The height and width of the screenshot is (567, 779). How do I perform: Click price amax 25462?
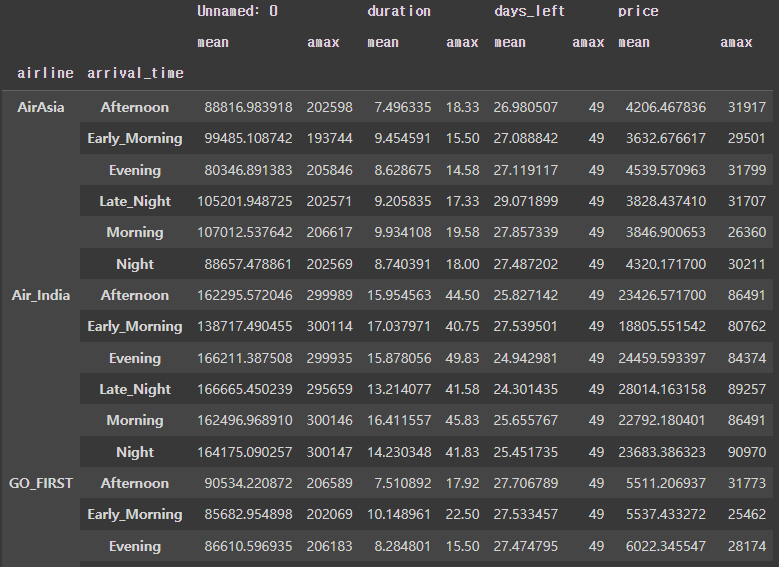pyautogui.click(x=747, y=514)
